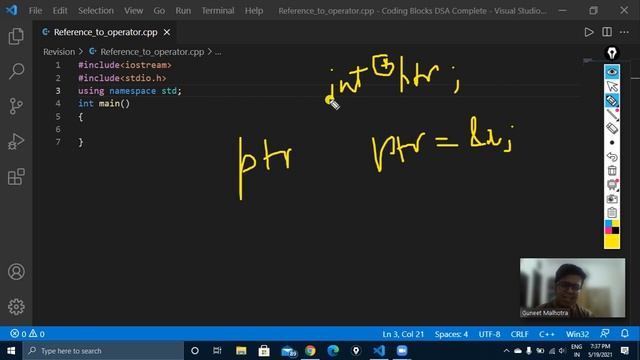Click the 'Type here to search' box
Screen dimensions: 640x360
click(103, 351)
